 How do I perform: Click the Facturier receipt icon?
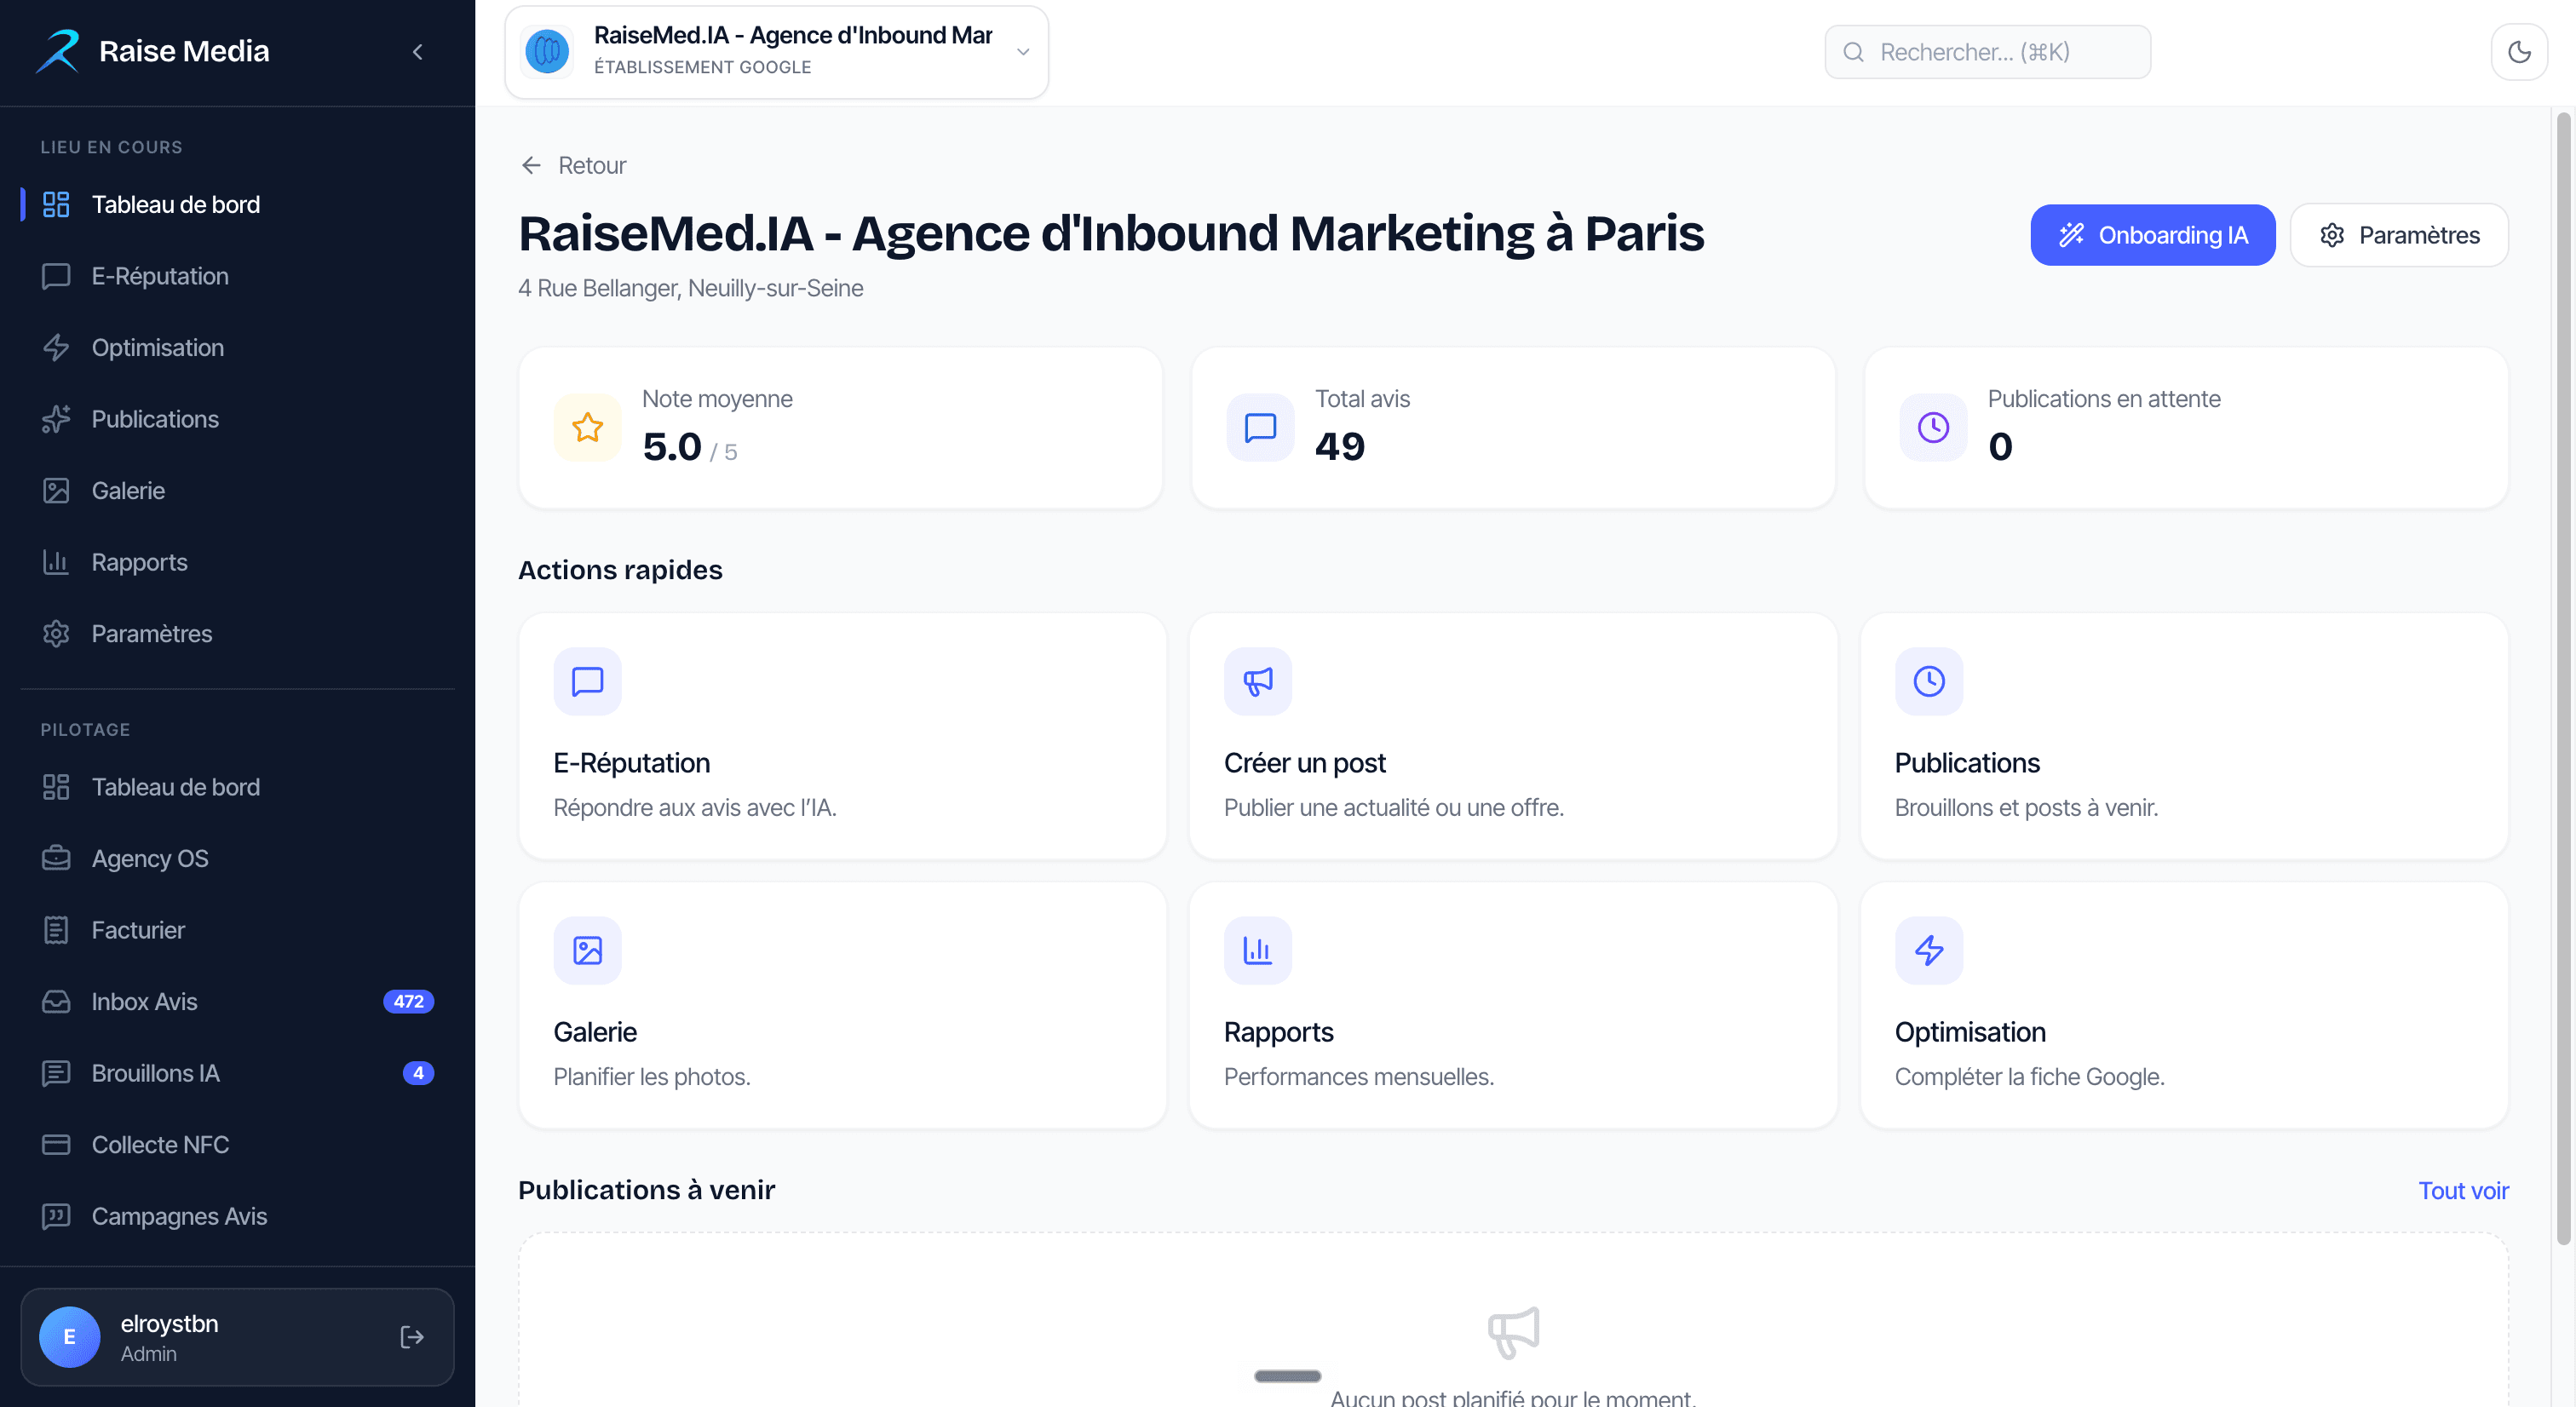point(56,930)
